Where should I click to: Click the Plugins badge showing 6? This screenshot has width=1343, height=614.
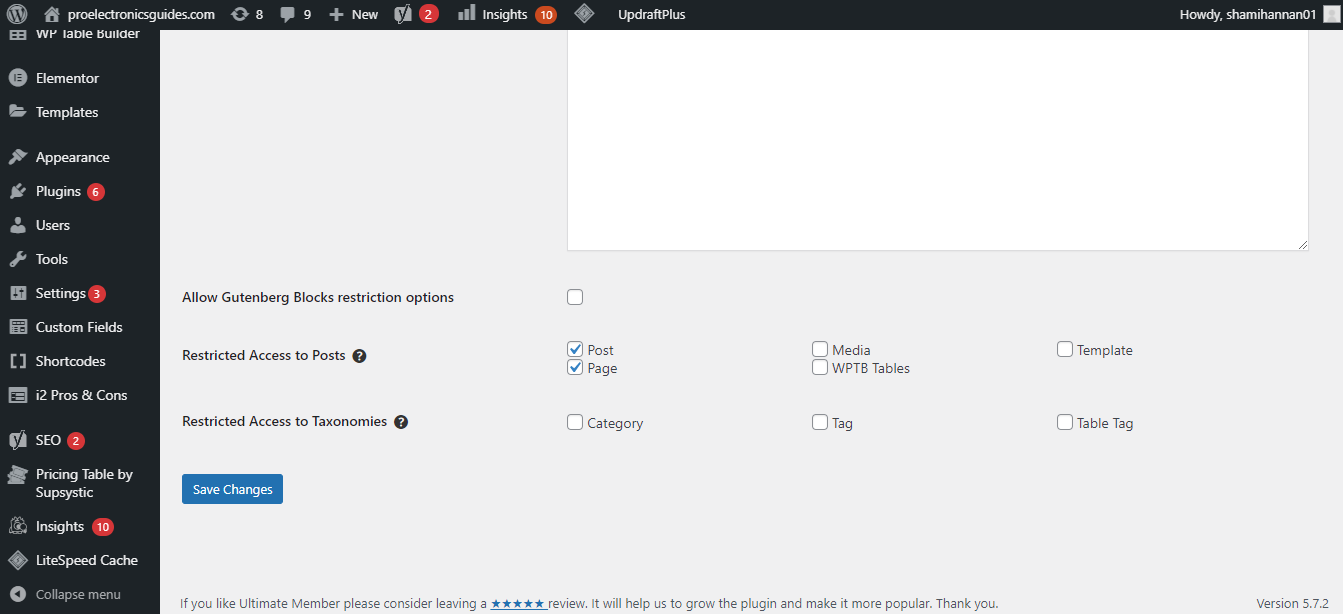[96, 192]
